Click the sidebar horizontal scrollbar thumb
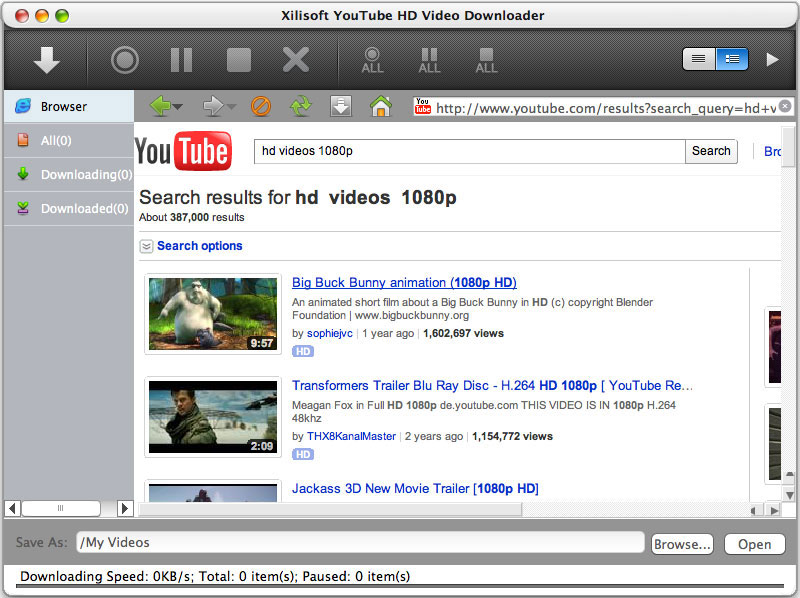 [x=61, y=508]
